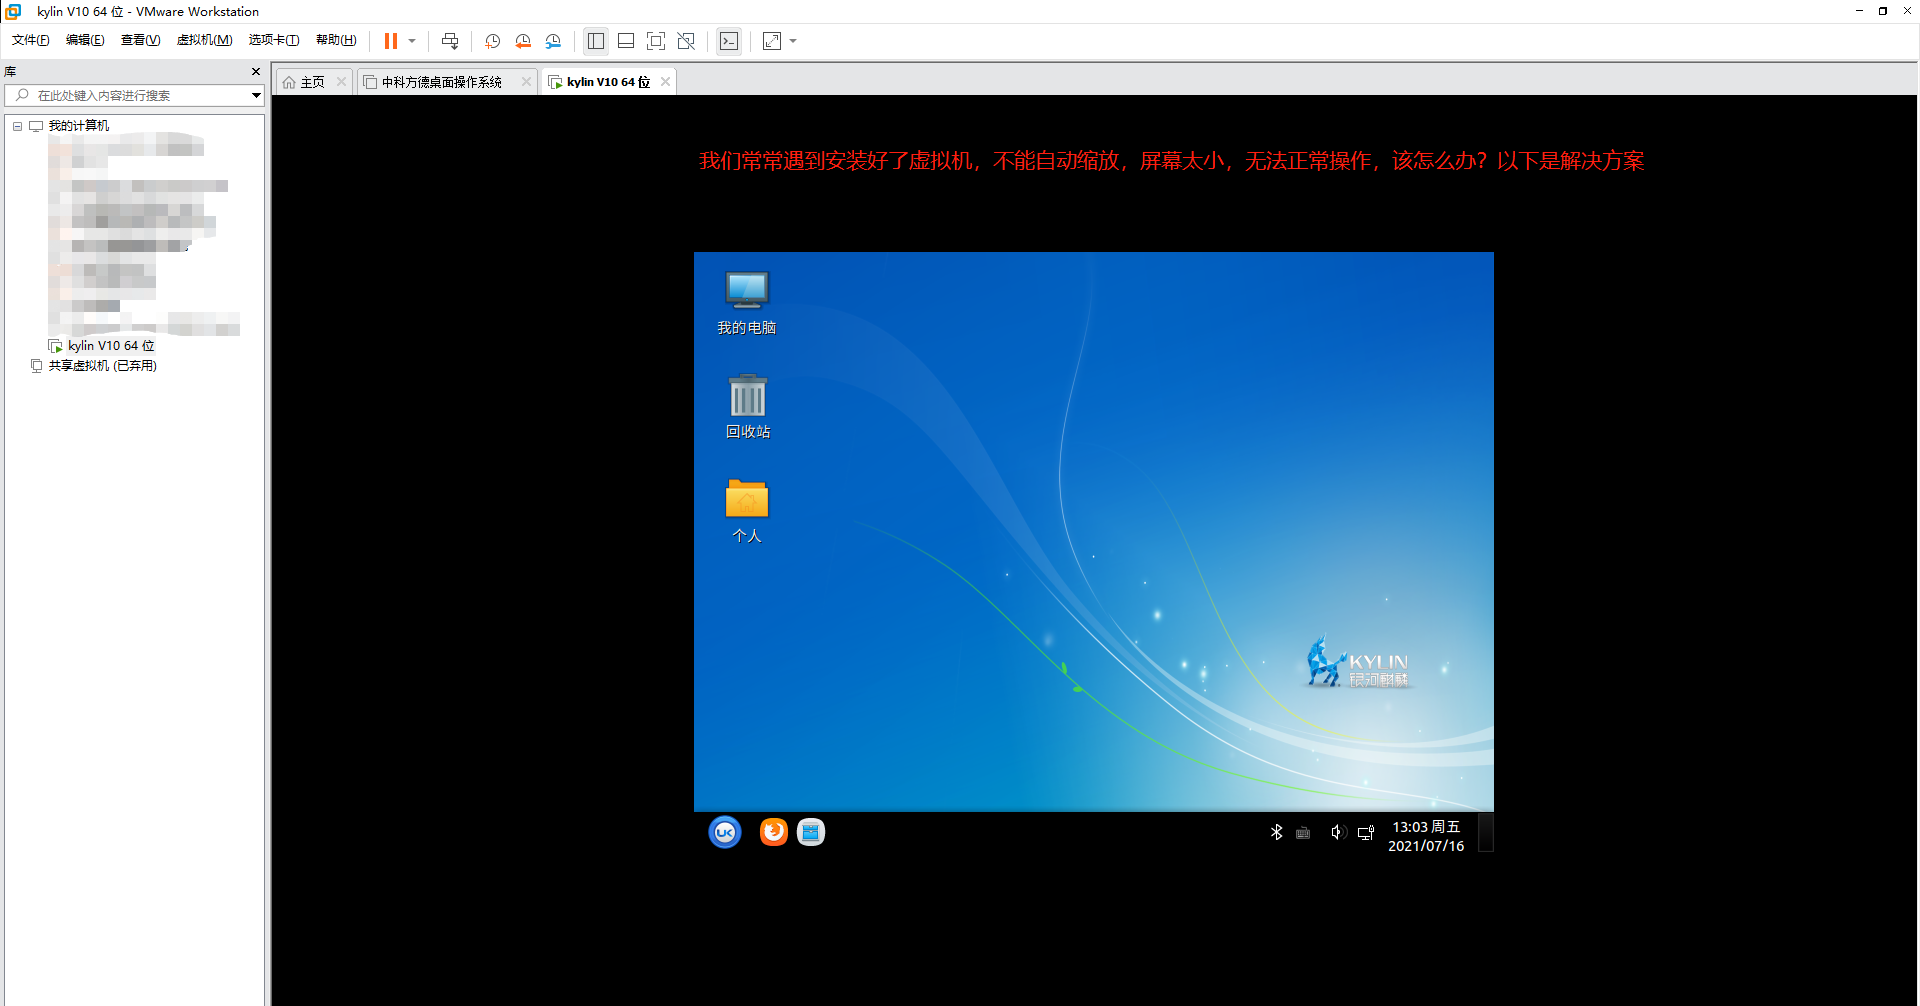Collapse the 我的计算机 tree node
1920x1006 pixels.
point(17,126)
